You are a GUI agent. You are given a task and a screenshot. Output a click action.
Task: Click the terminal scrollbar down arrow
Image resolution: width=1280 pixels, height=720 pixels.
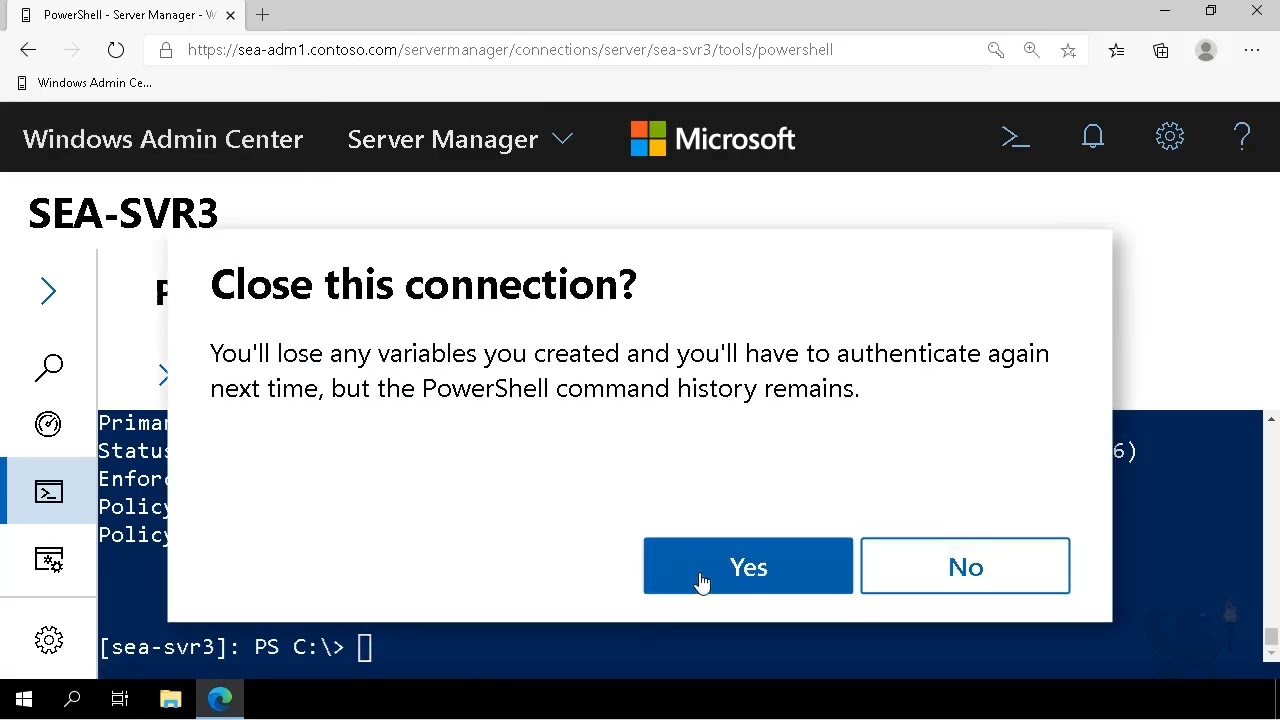pos(1271,654)
